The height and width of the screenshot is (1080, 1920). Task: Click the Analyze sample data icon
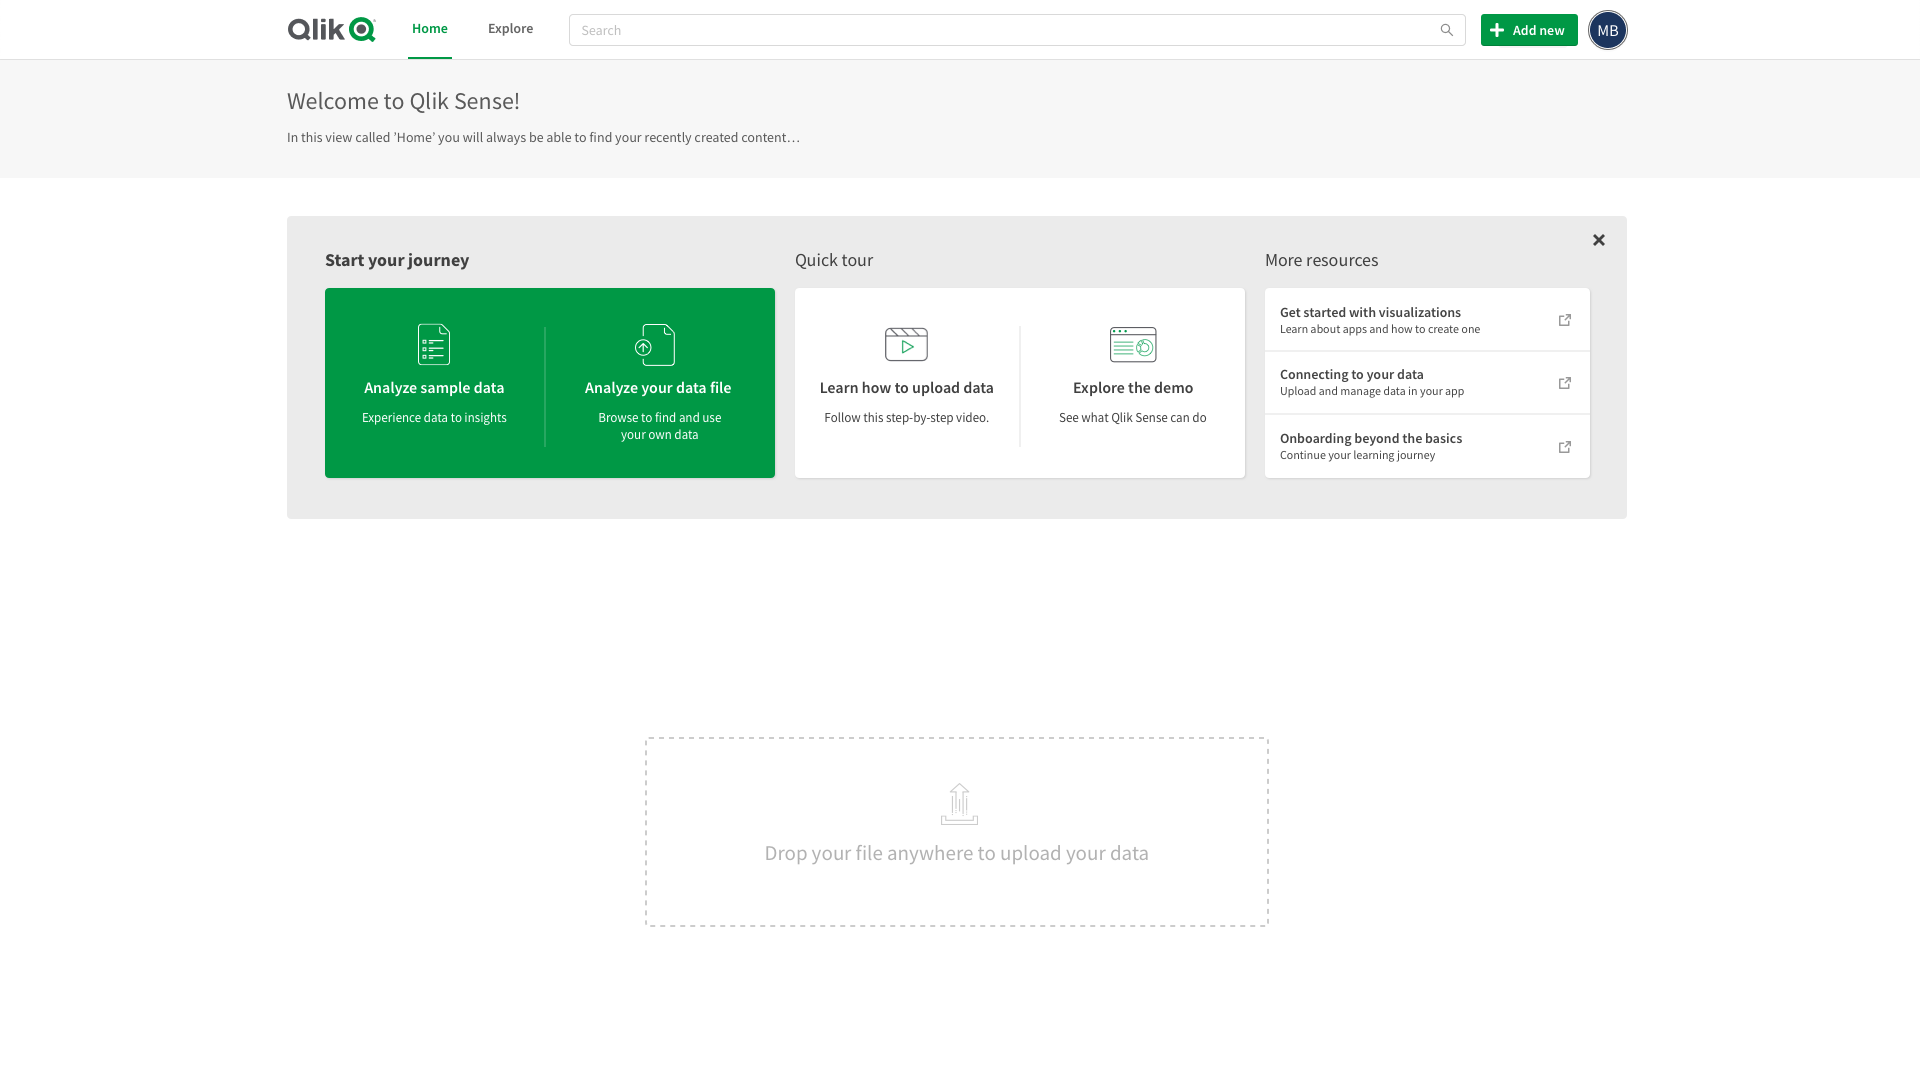[433, 344]
